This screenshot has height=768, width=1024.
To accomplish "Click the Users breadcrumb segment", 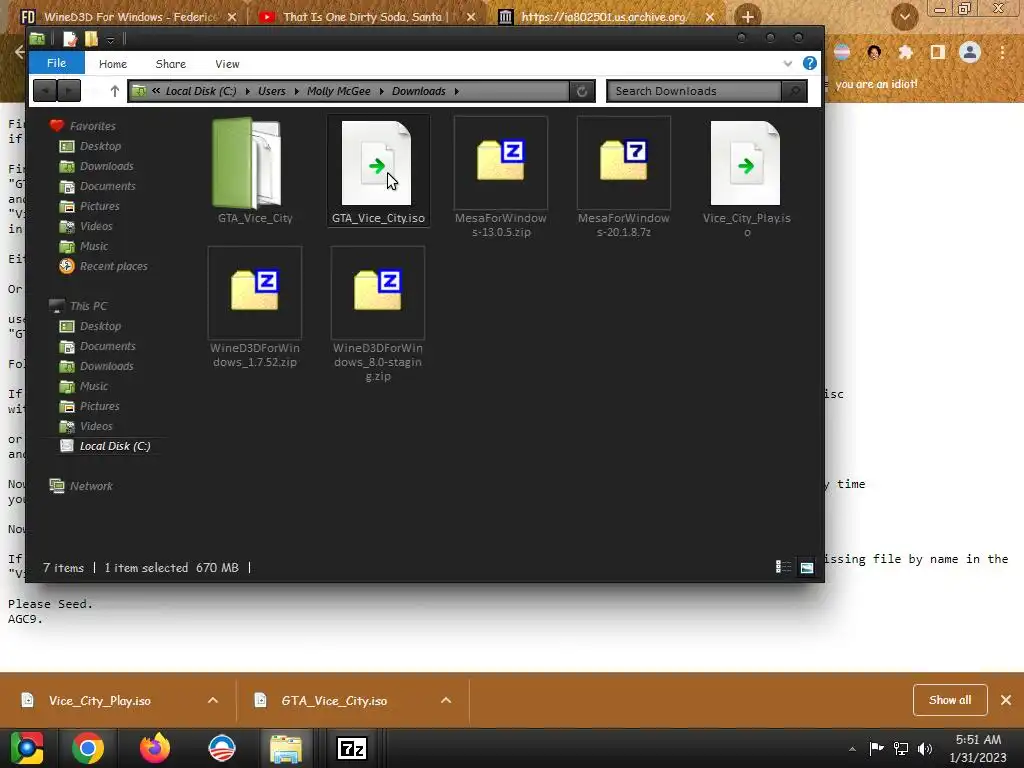I will pos(272,91).
